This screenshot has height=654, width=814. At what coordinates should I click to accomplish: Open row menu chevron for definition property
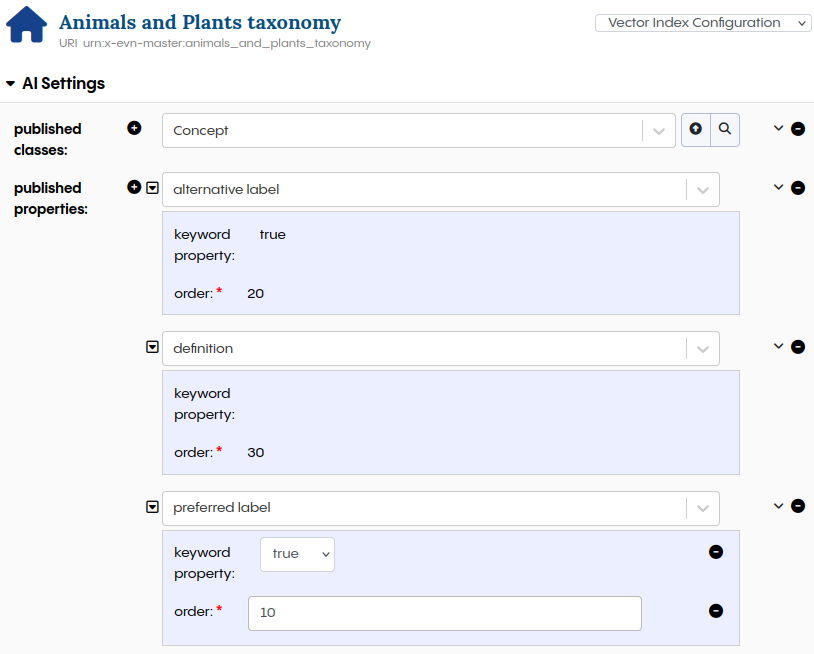pyautogui.click(x=778, y=347)
